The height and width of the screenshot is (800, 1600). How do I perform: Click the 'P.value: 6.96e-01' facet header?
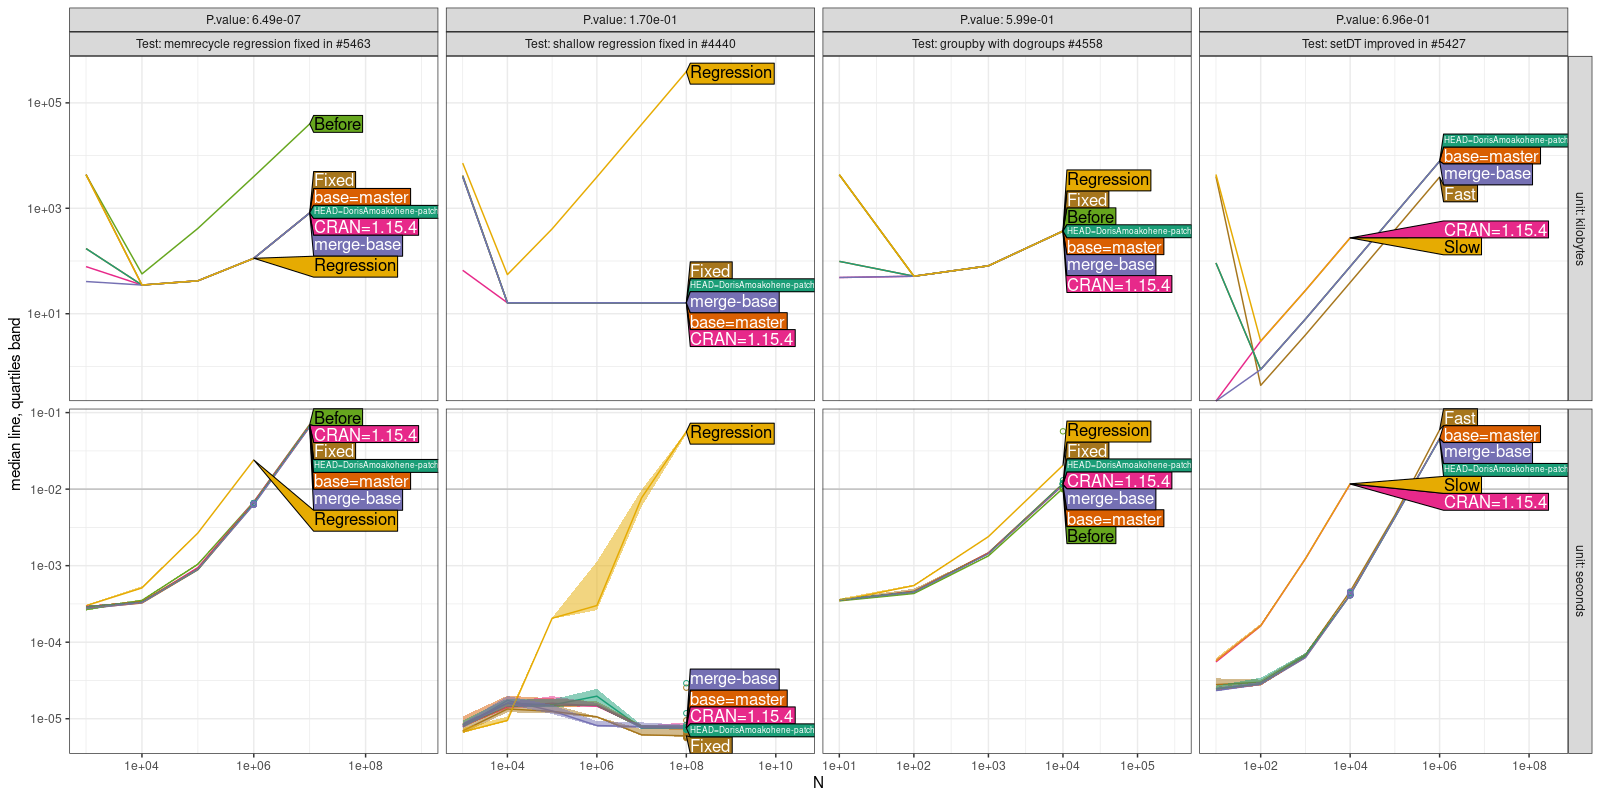pyautogui.click(x=1384, y=20)
